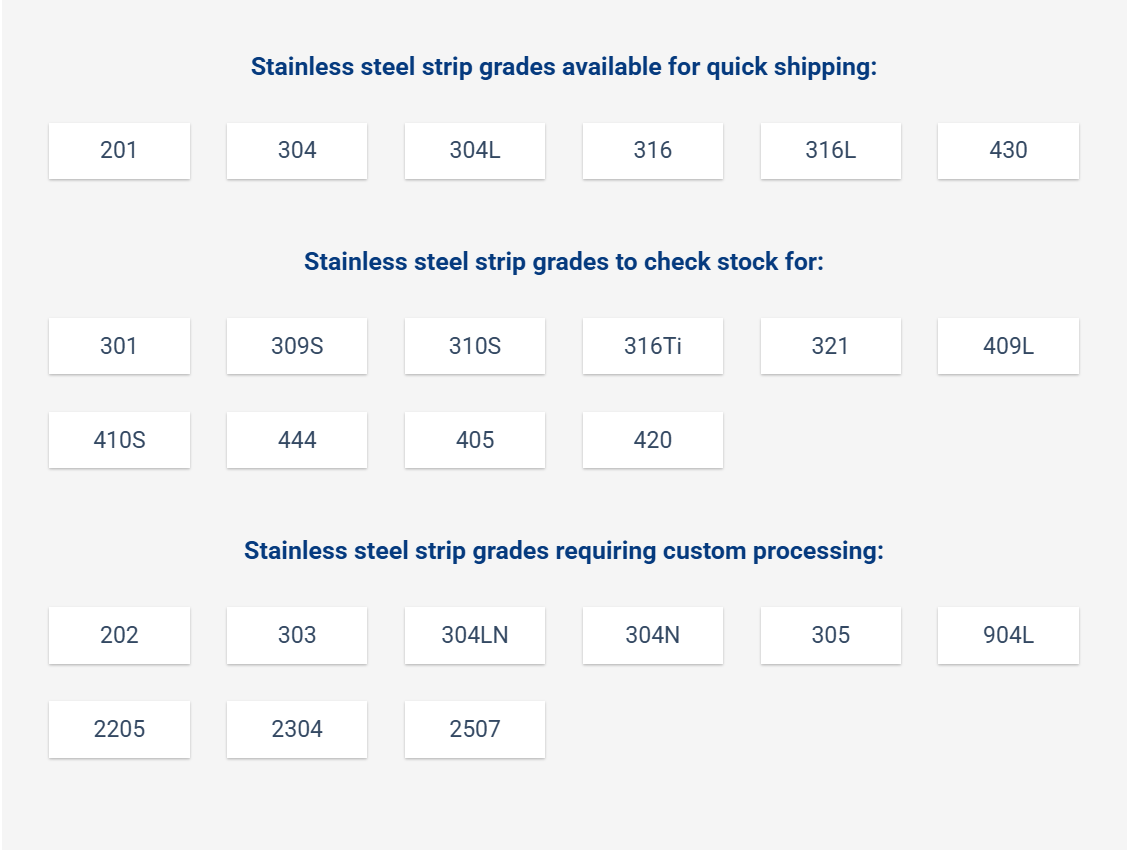Select the 420 strip grade
The image size is (1127, 850).
pos(653,440)
